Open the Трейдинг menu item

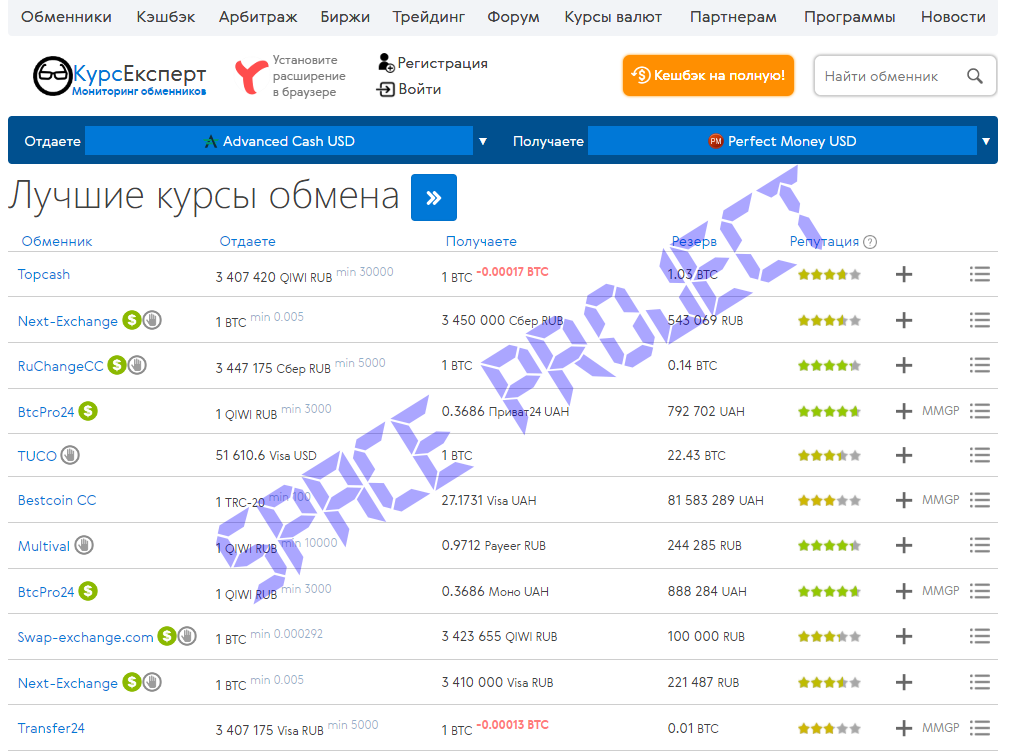[428, 17]
